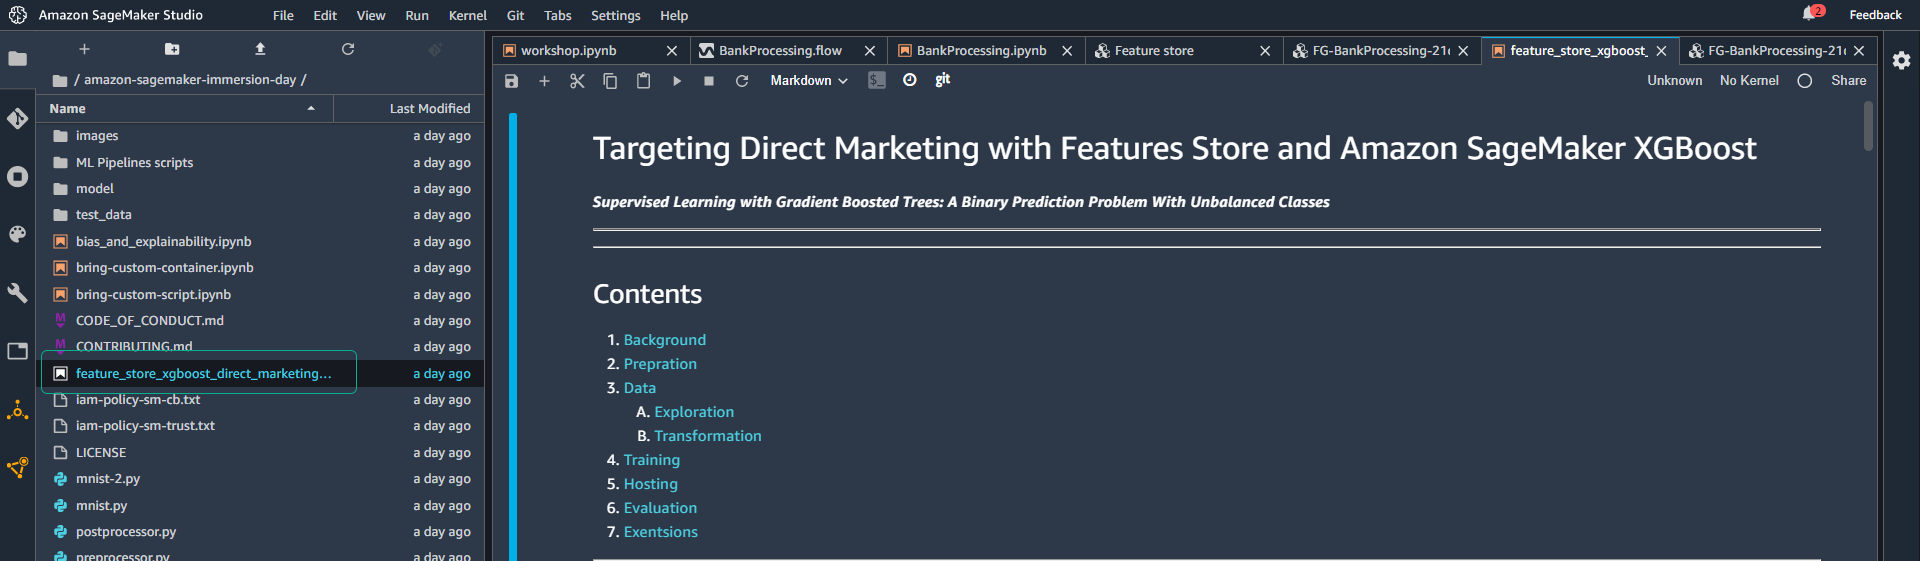Open SageMaker Components and registries icon
1920x561 pixels.
coord(18,468)
